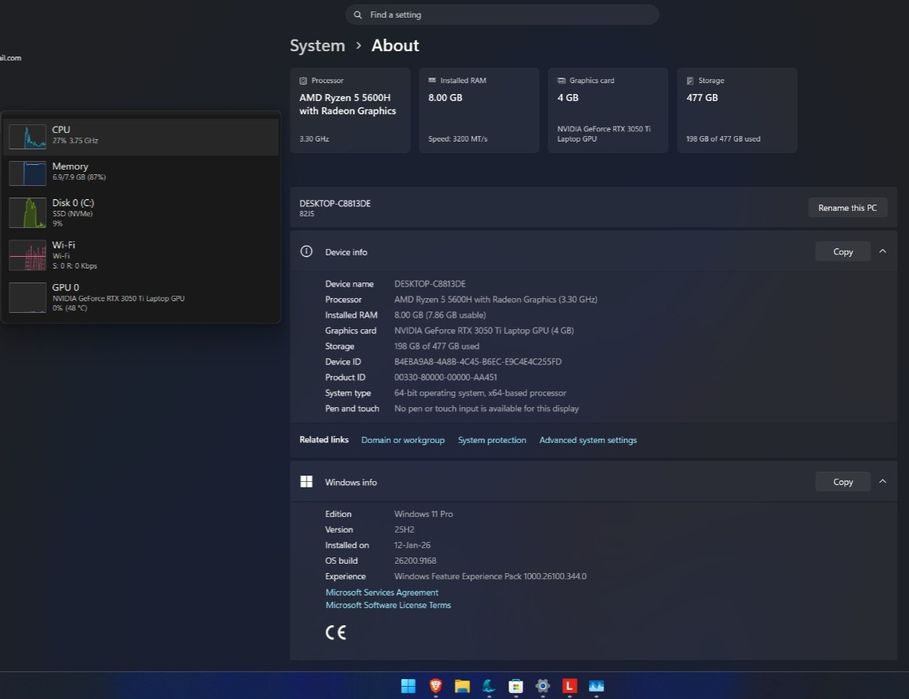Click CPU 27% 3.75 GHz reading

75,141
